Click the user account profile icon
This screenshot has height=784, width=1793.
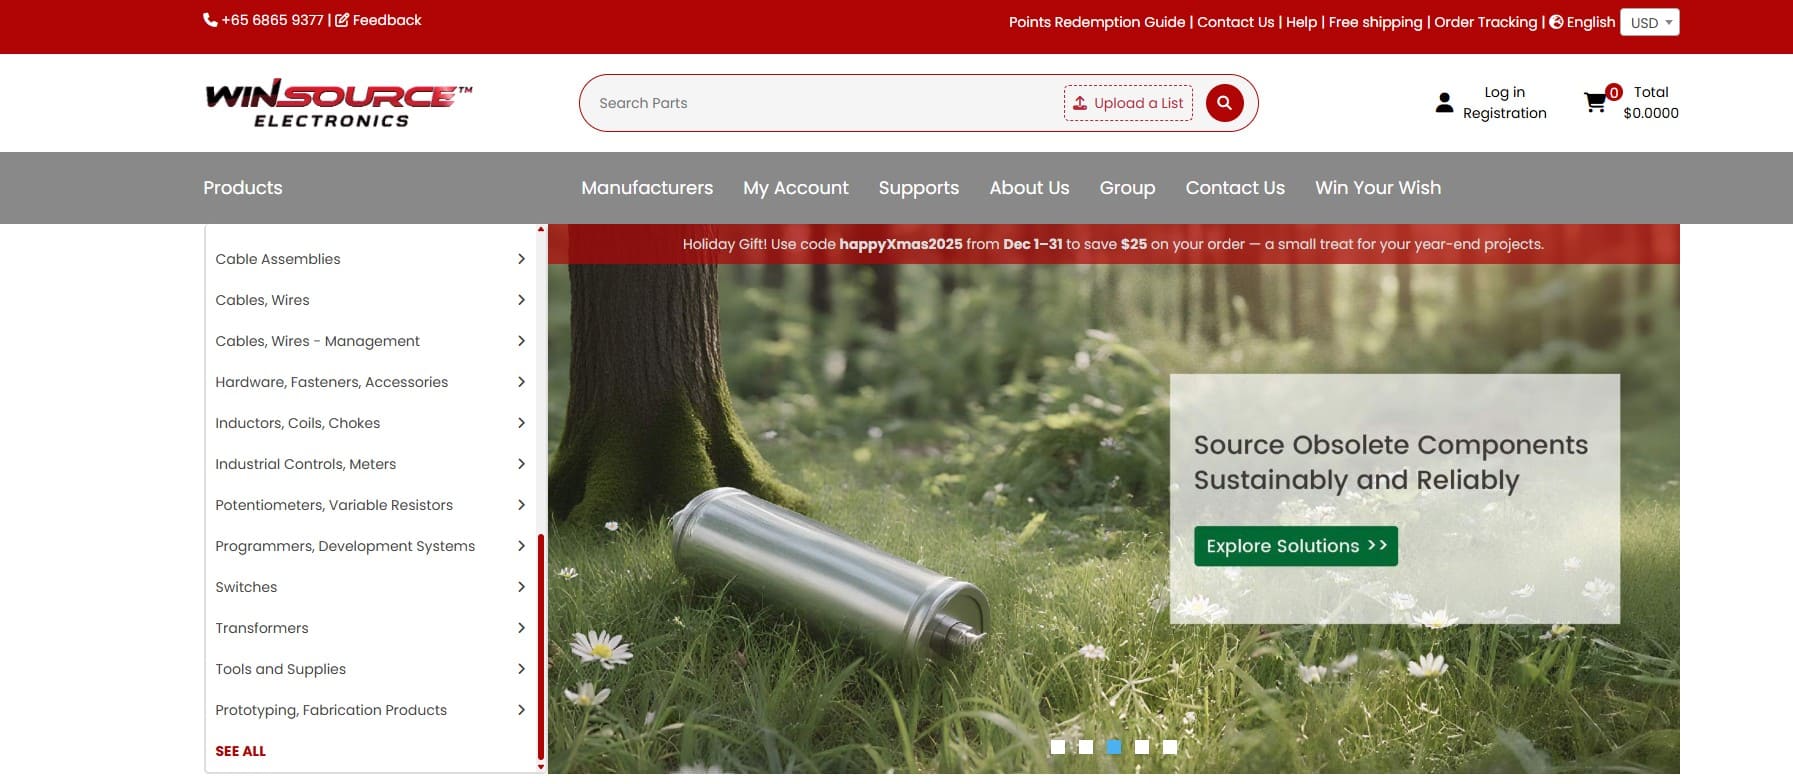point(1444,102)
